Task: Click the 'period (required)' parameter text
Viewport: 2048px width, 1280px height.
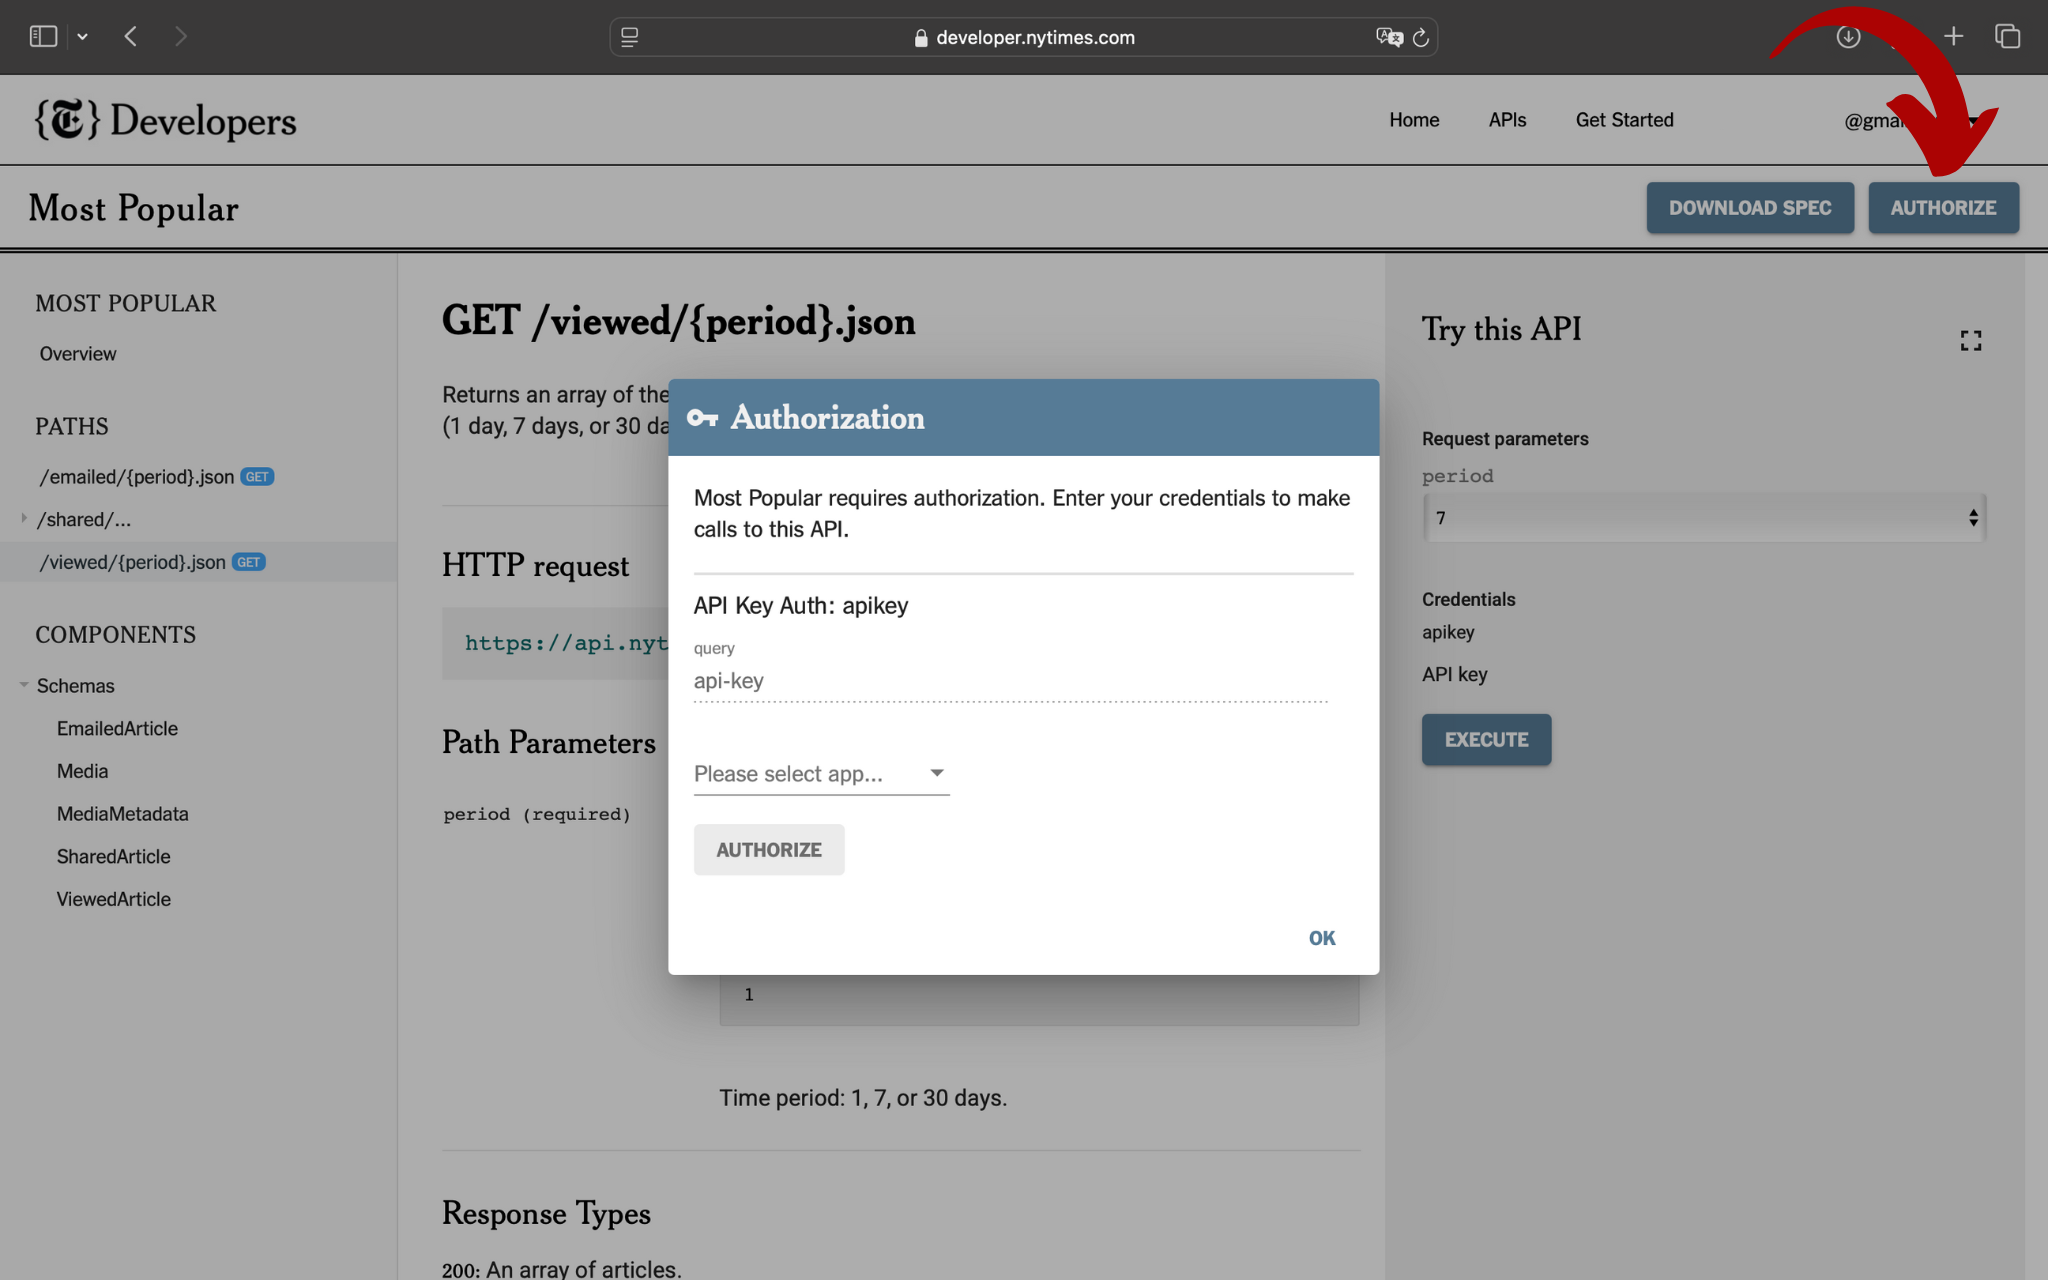Action: (537, 815)
